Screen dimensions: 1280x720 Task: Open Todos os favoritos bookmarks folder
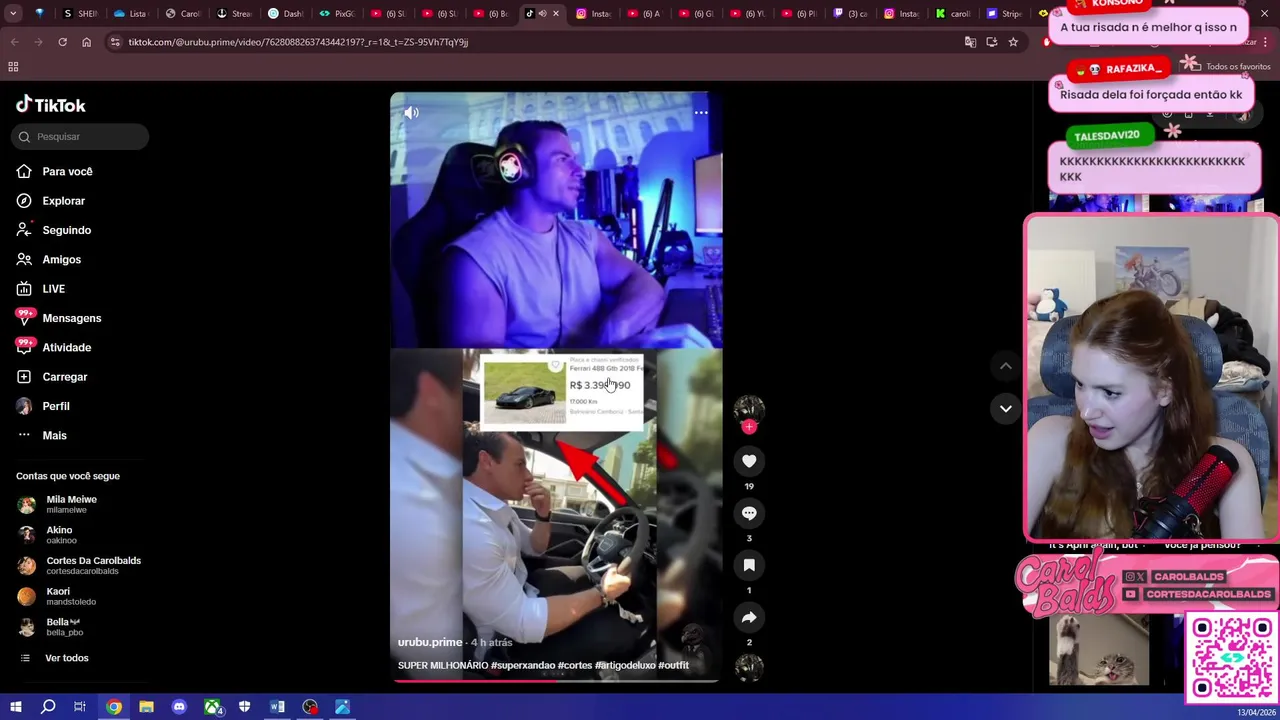tap(1229, 67)
